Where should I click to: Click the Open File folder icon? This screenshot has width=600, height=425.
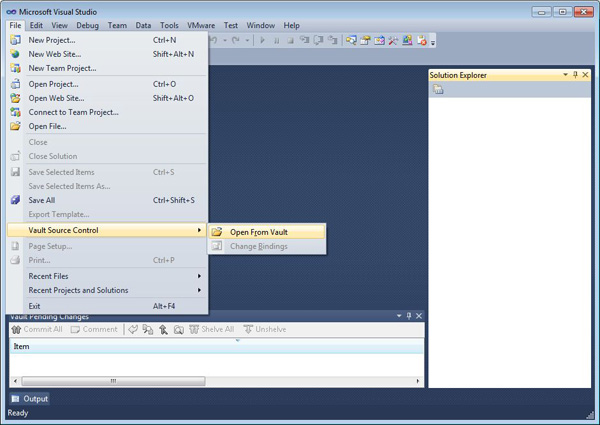16,126
